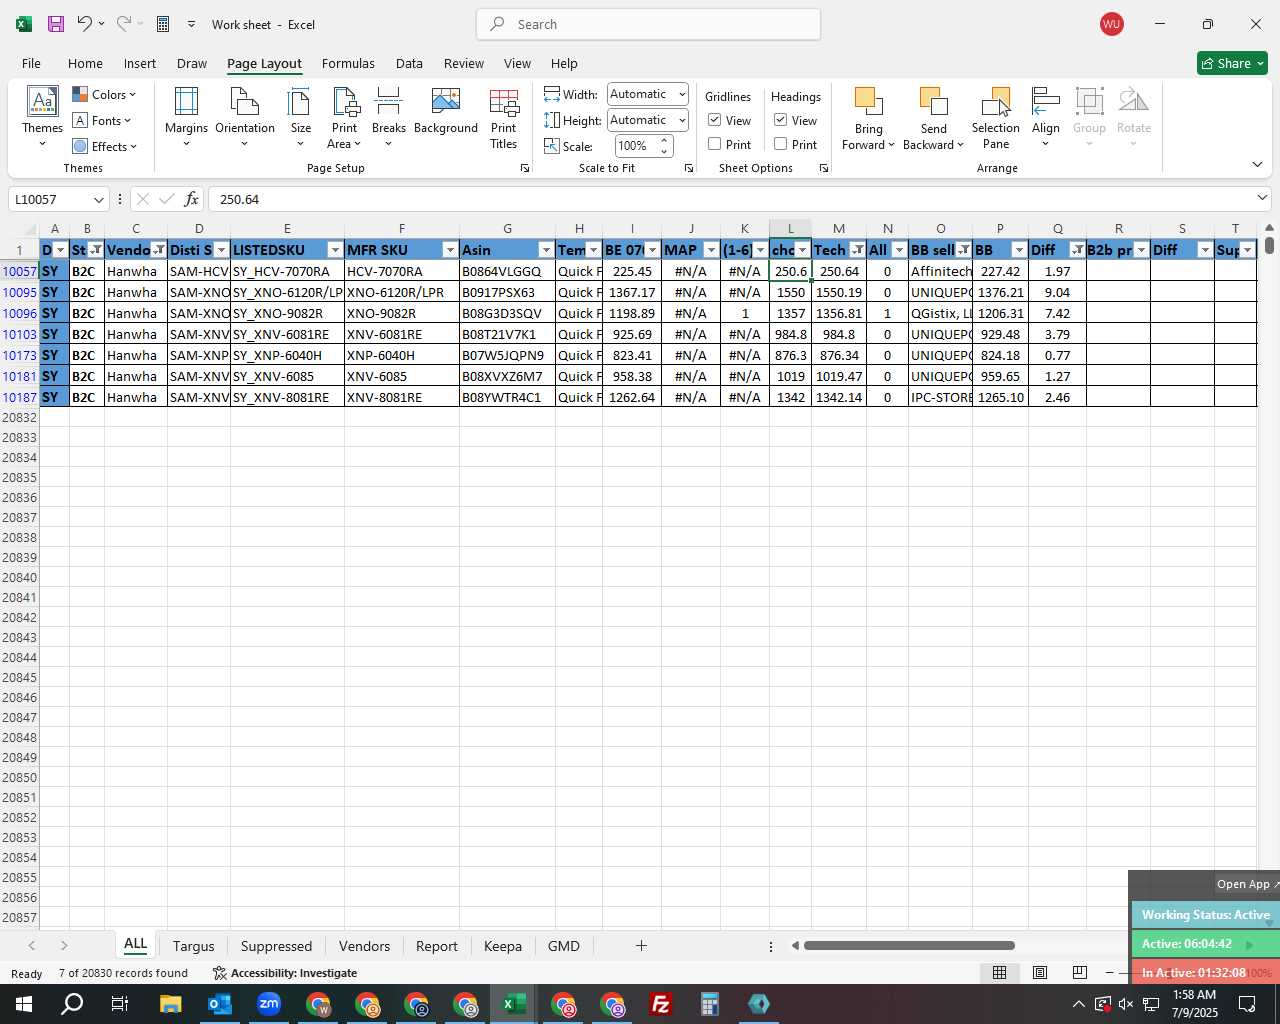This screenshot has width=1280, height=1024.
Task: Toggle Headings View checkbox
Action: pos(781,120)
